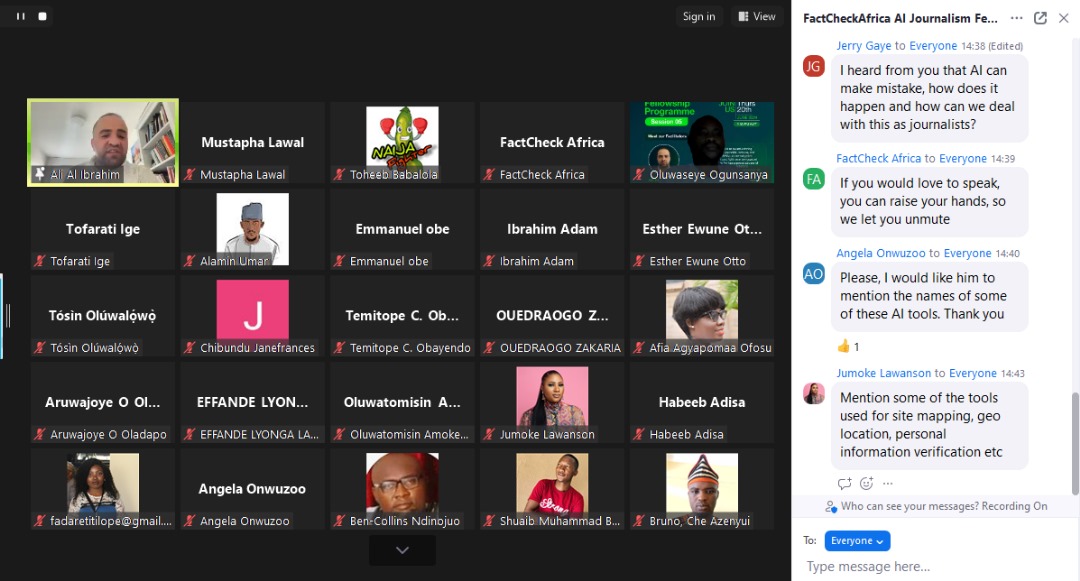Click the collapse handle beside Tósìn Olúwalọ́wọ̀'s tile
The height and width of the screenshot is (581, 1080).
point(8,315)
